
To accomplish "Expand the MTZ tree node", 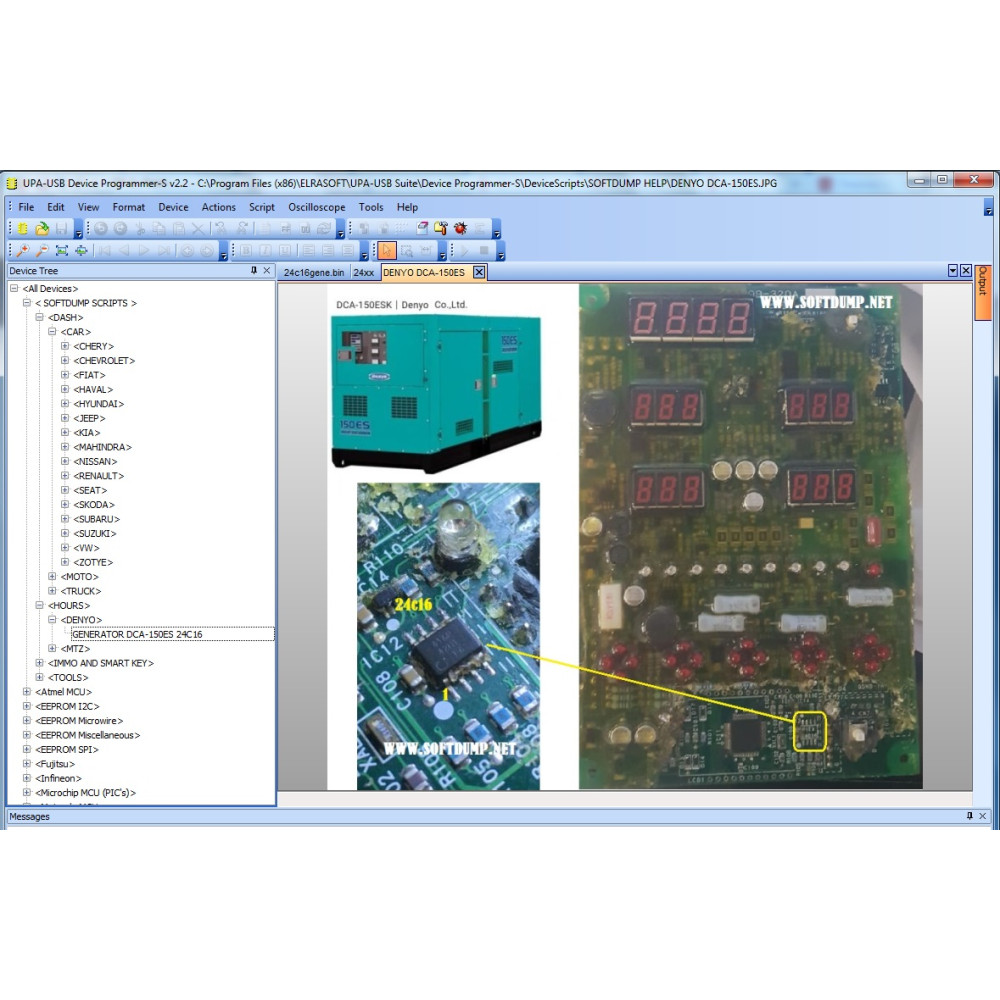I will pyautogui.click(x=52, y=649).
